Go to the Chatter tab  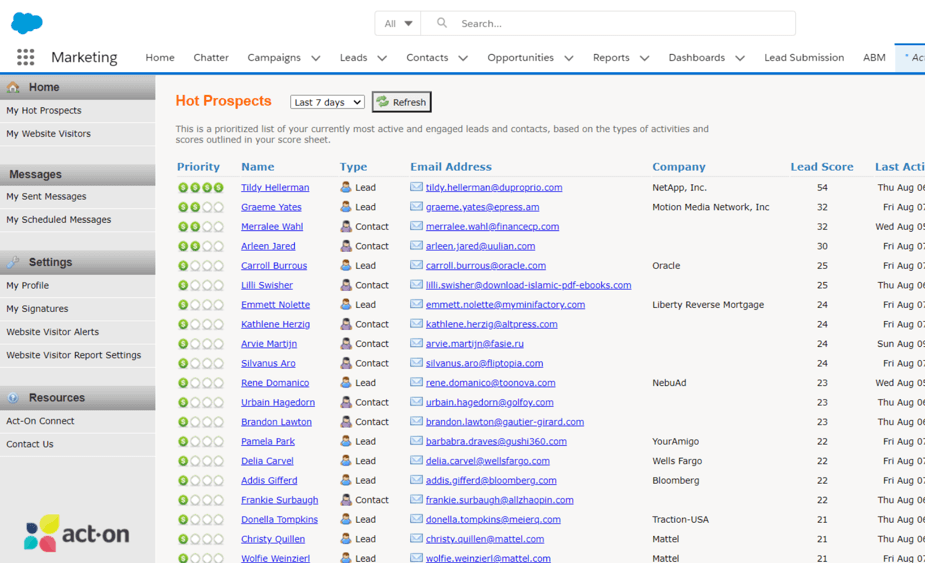pos(211,58)
